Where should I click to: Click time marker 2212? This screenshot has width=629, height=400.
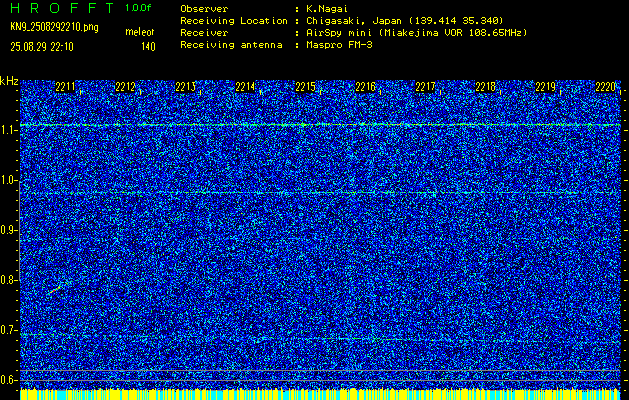(125, 87)
